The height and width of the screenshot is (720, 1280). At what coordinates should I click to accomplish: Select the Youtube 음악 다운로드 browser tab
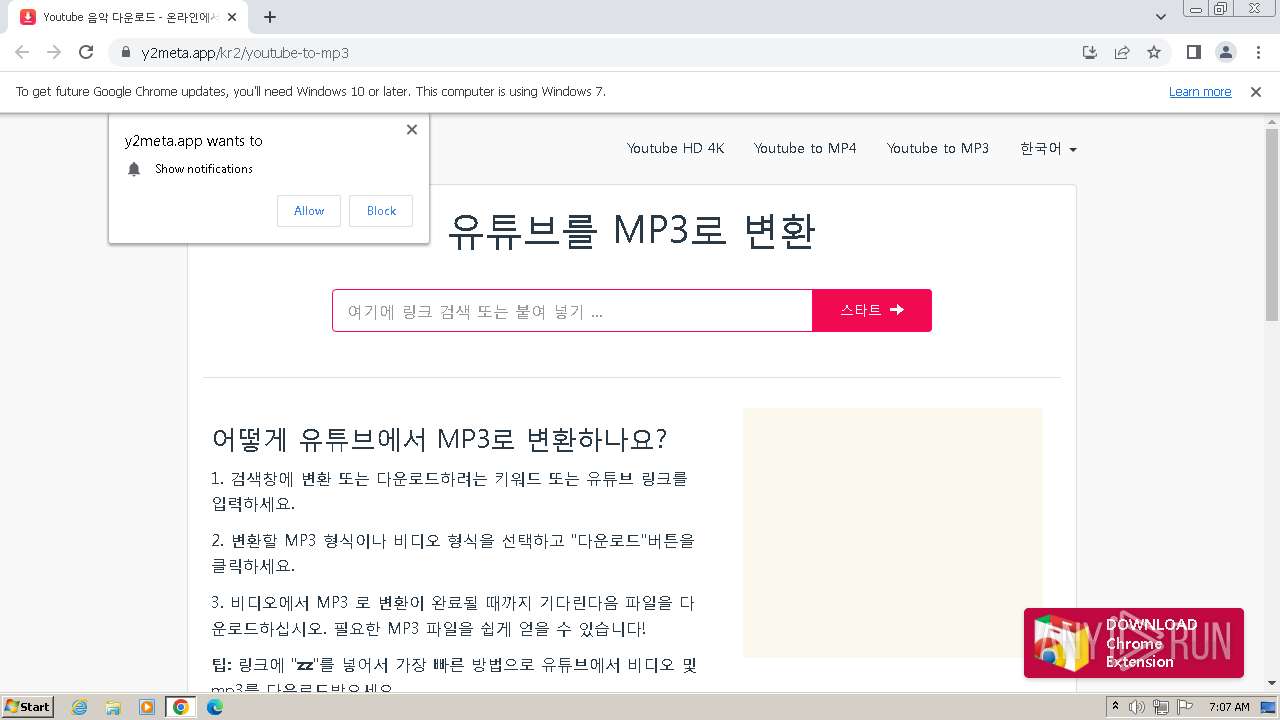coord(128,17)
